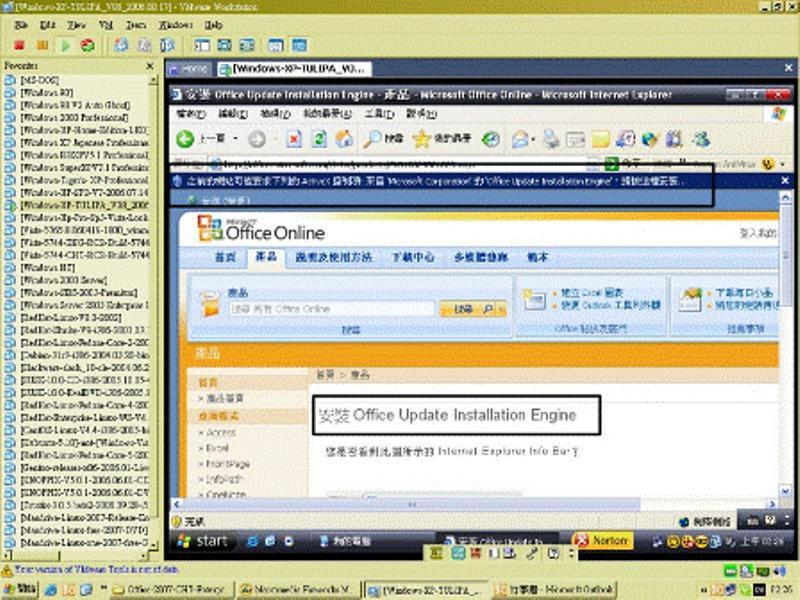Switch to the VMware Home tab
800x600 pixels.
coord(189,68)
